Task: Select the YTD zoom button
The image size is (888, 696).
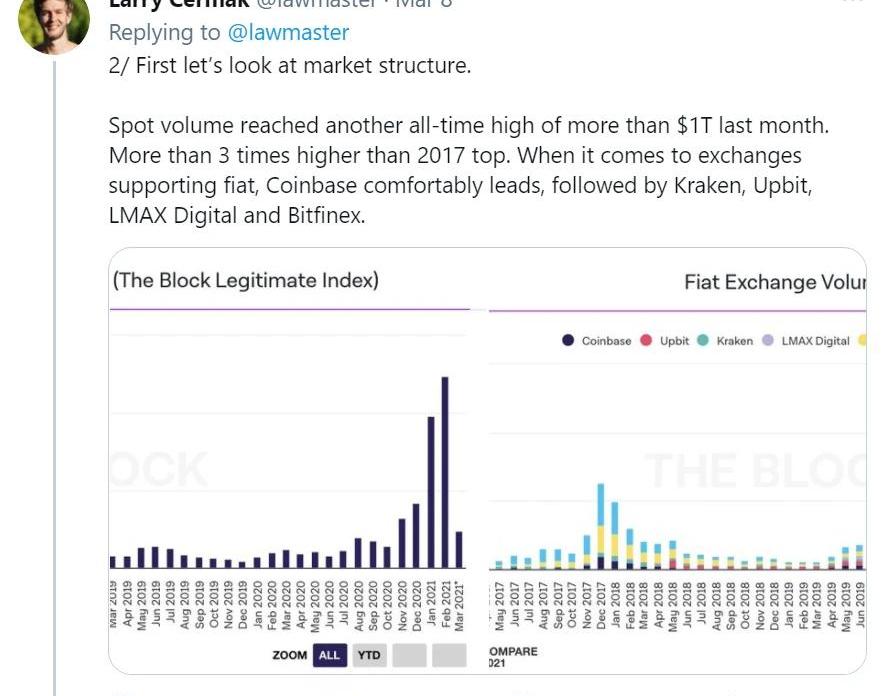Action: [x=369, y=655]
